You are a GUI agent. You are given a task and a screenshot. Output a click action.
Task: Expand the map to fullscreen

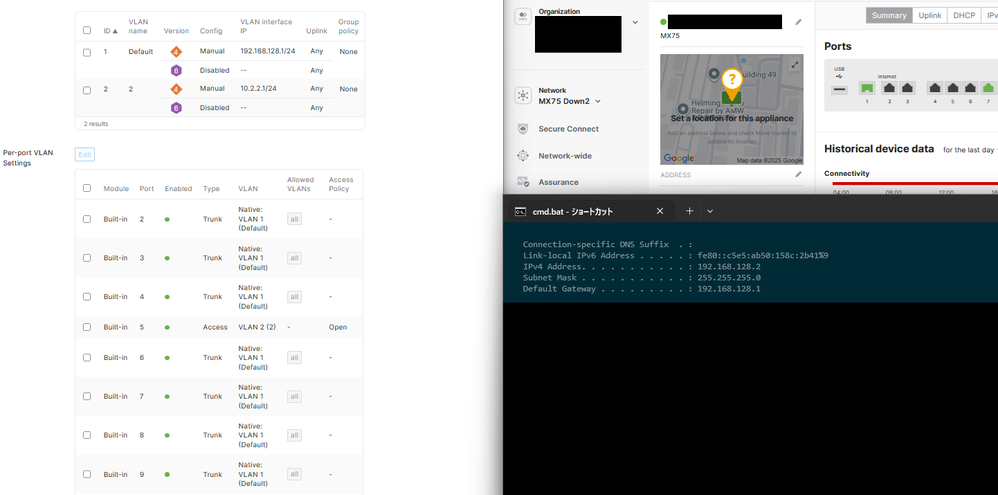[795, 65]
